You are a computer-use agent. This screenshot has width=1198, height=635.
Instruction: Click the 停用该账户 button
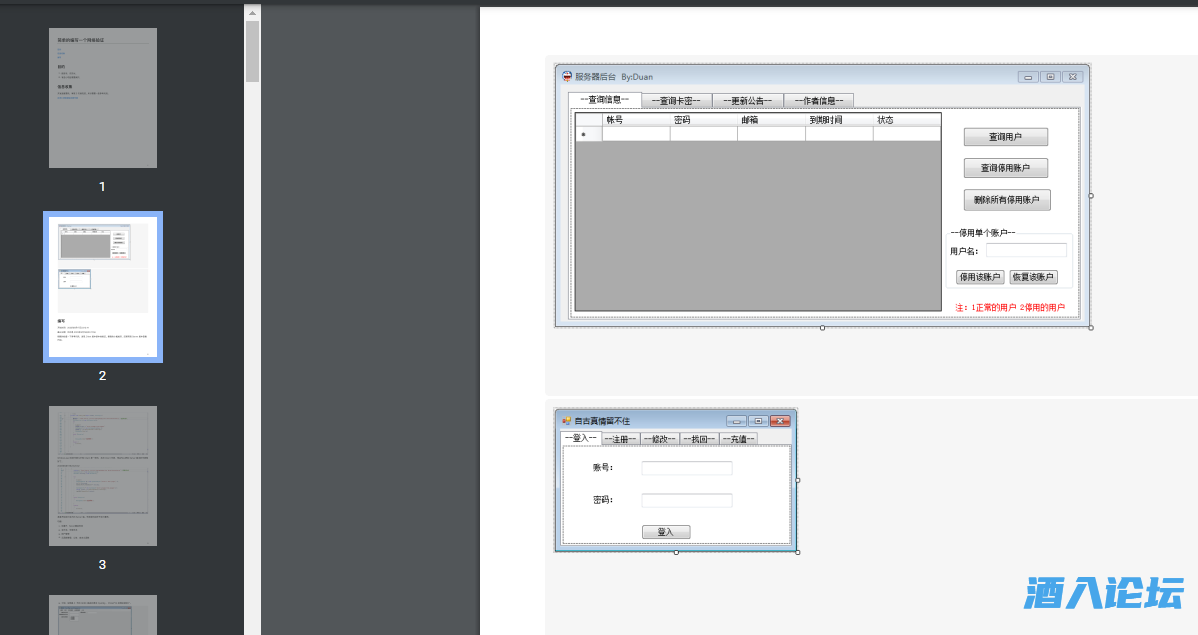pyautogui.click(x=980, y=277)
